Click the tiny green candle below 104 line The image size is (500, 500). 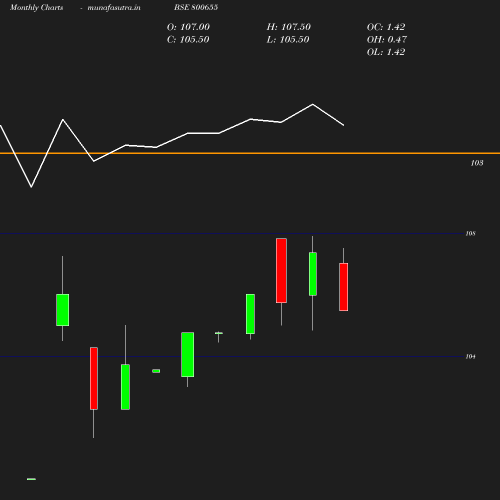(x=156, y=371)
